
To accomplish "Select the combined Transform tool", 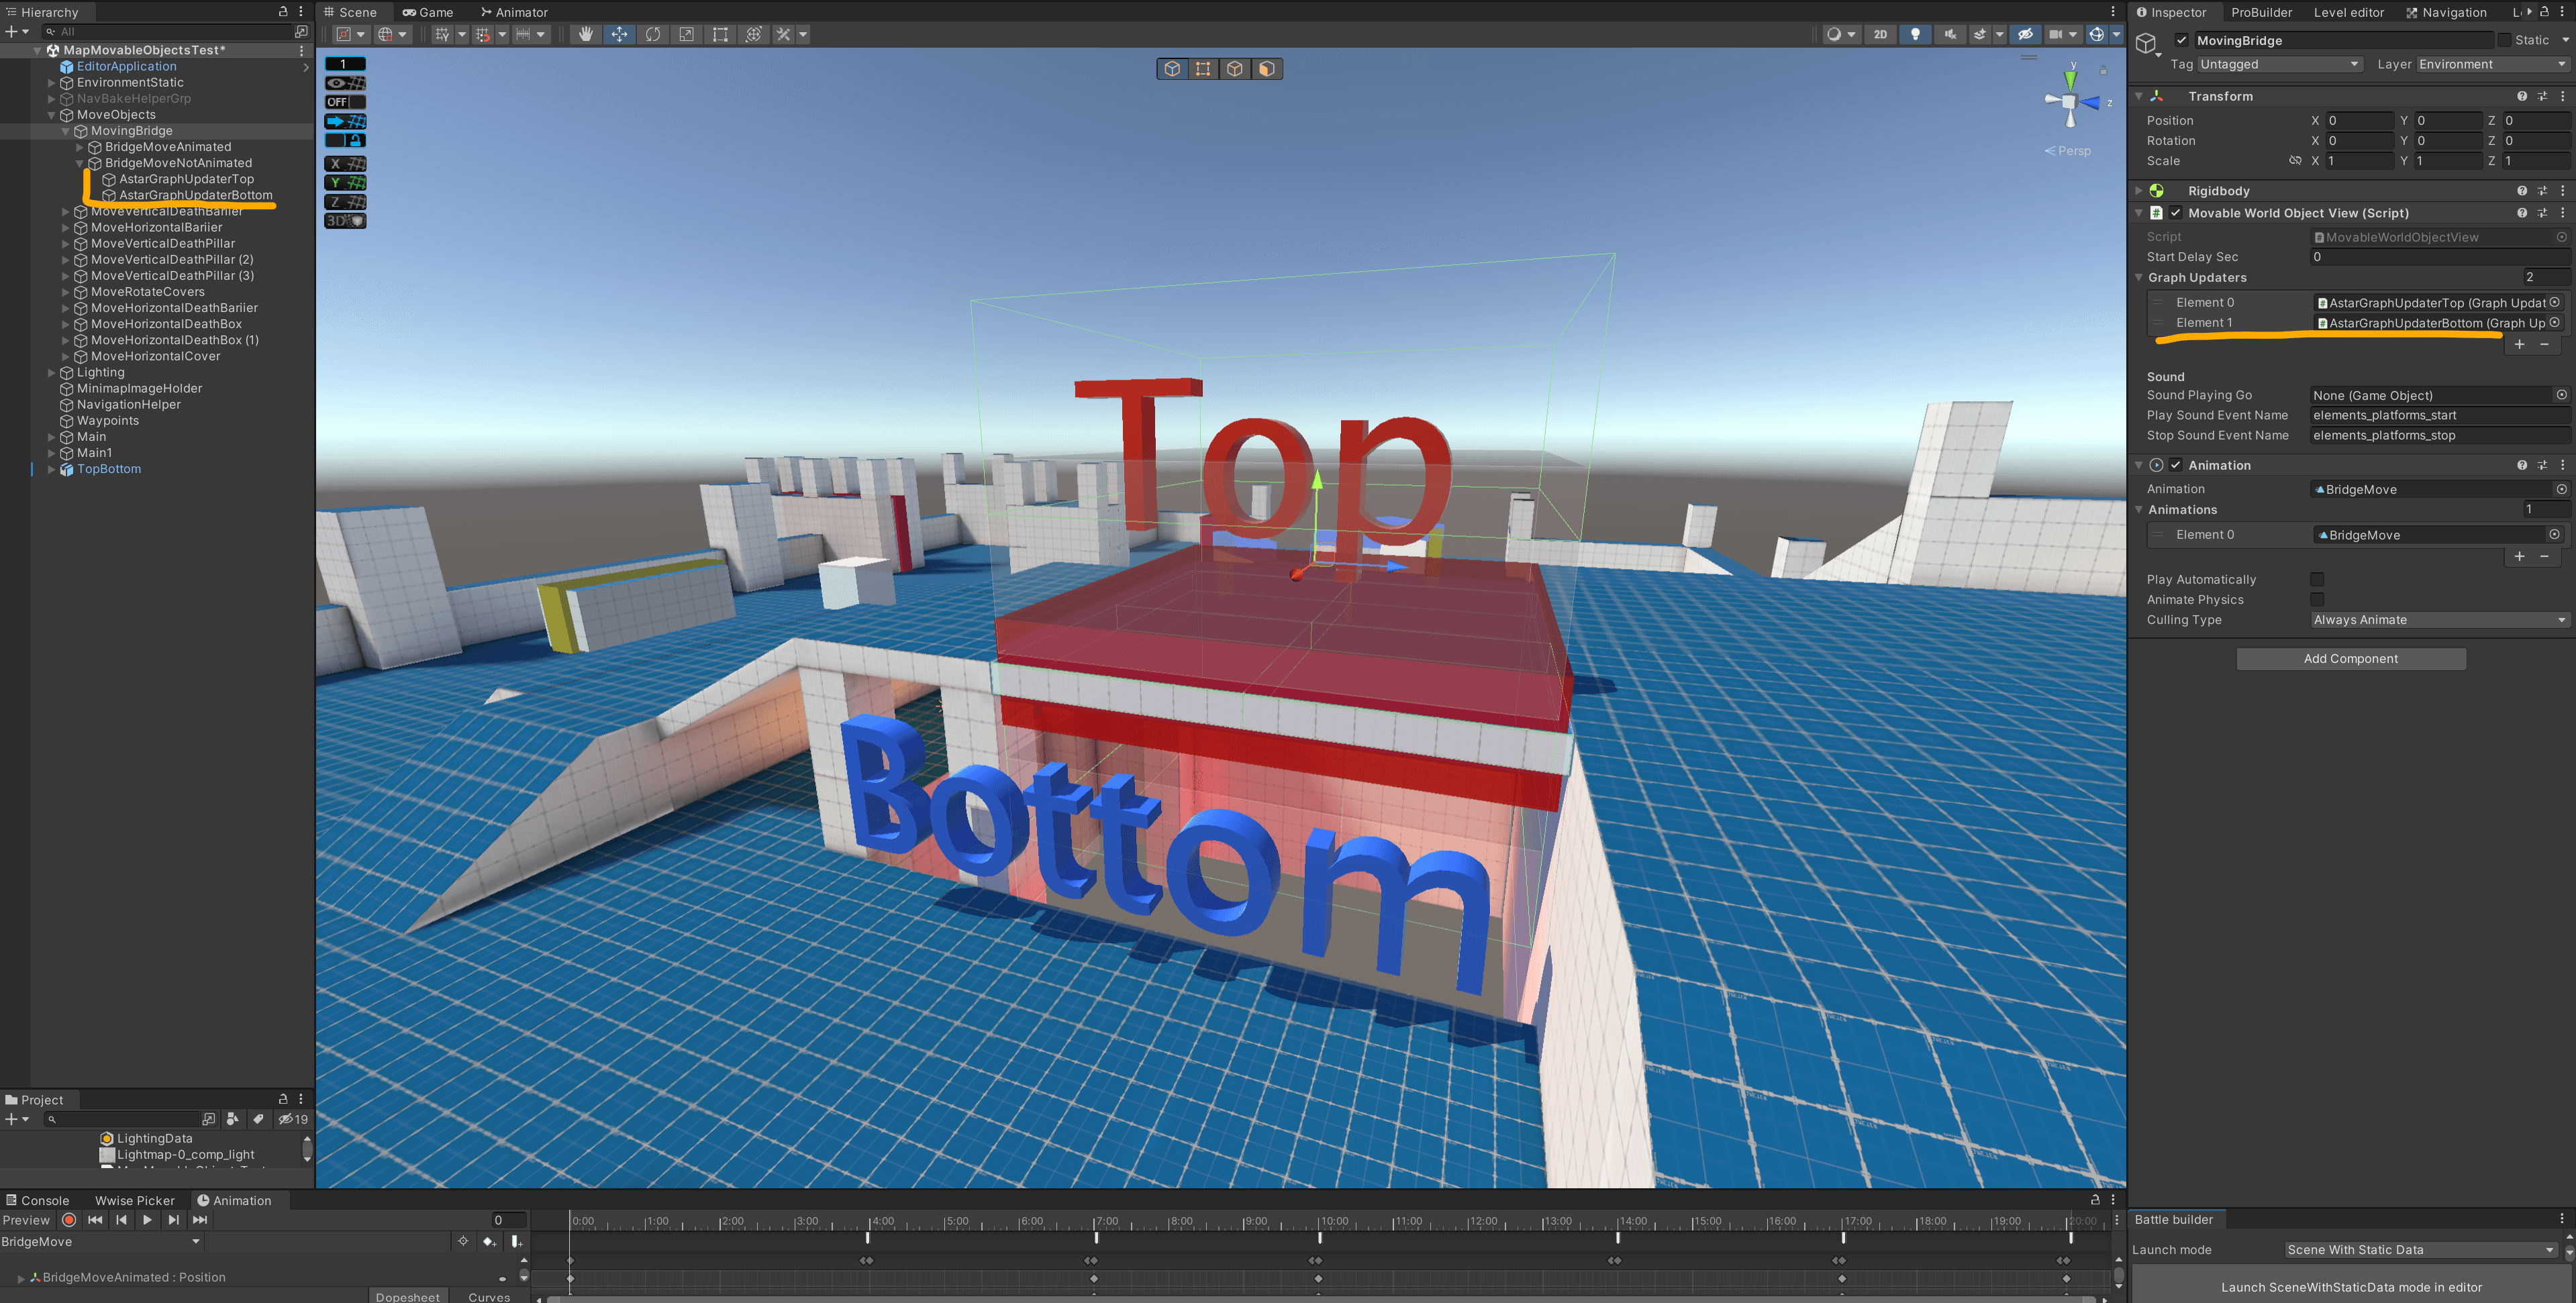I will (754, 34).
